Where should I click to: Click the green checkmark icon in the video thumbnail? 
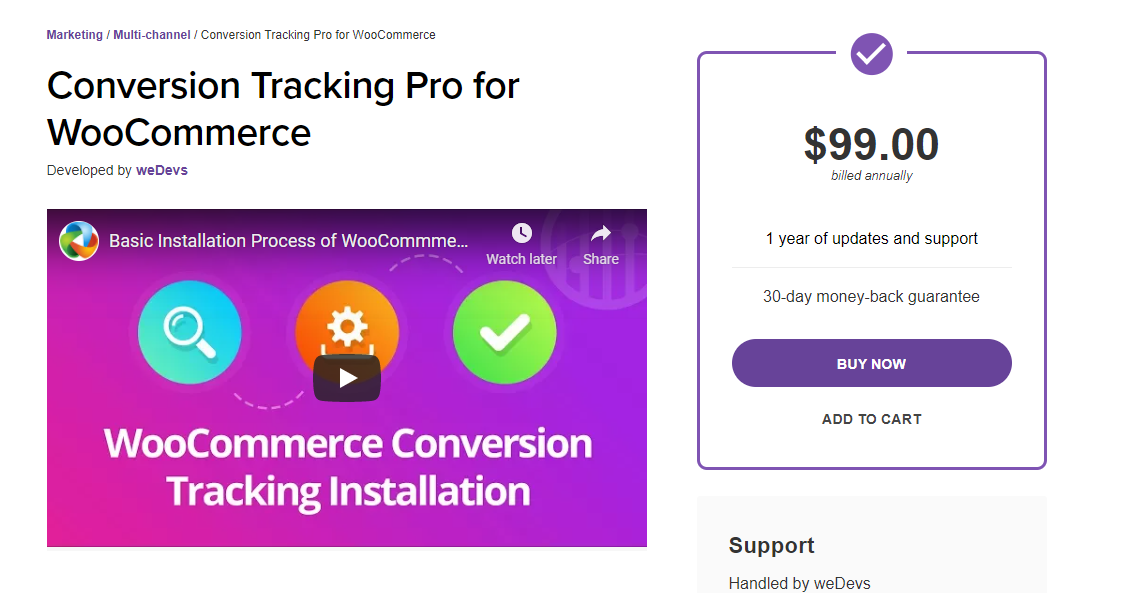(504, 332)
